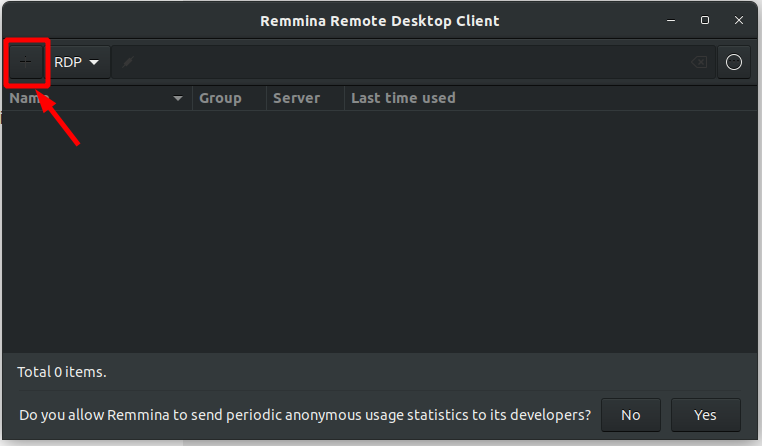The height and width of the screenshot is (446, 762).
Task: Sort by Last time used column
Action: pyautogui.click(x=403, y=98)
